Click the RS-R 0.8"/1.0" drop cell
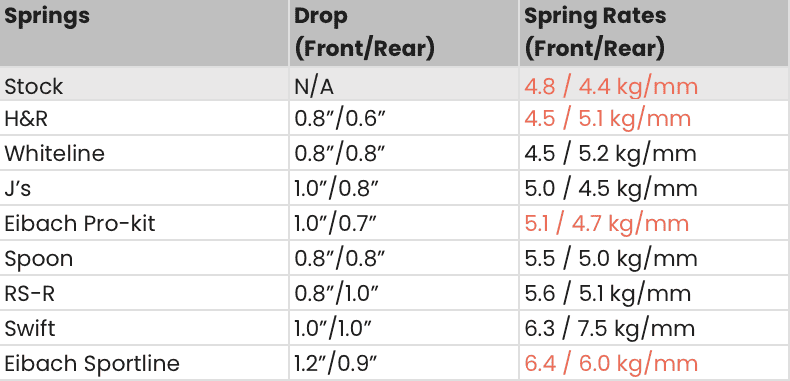The width and height of the screenshot is (790, 381). (404, 293)
